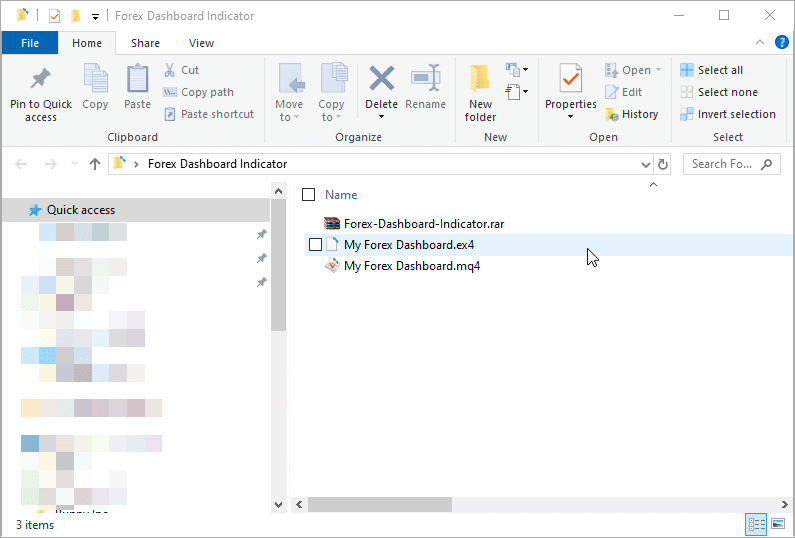Click the Copy ribbon button

(x=95, y=86)
